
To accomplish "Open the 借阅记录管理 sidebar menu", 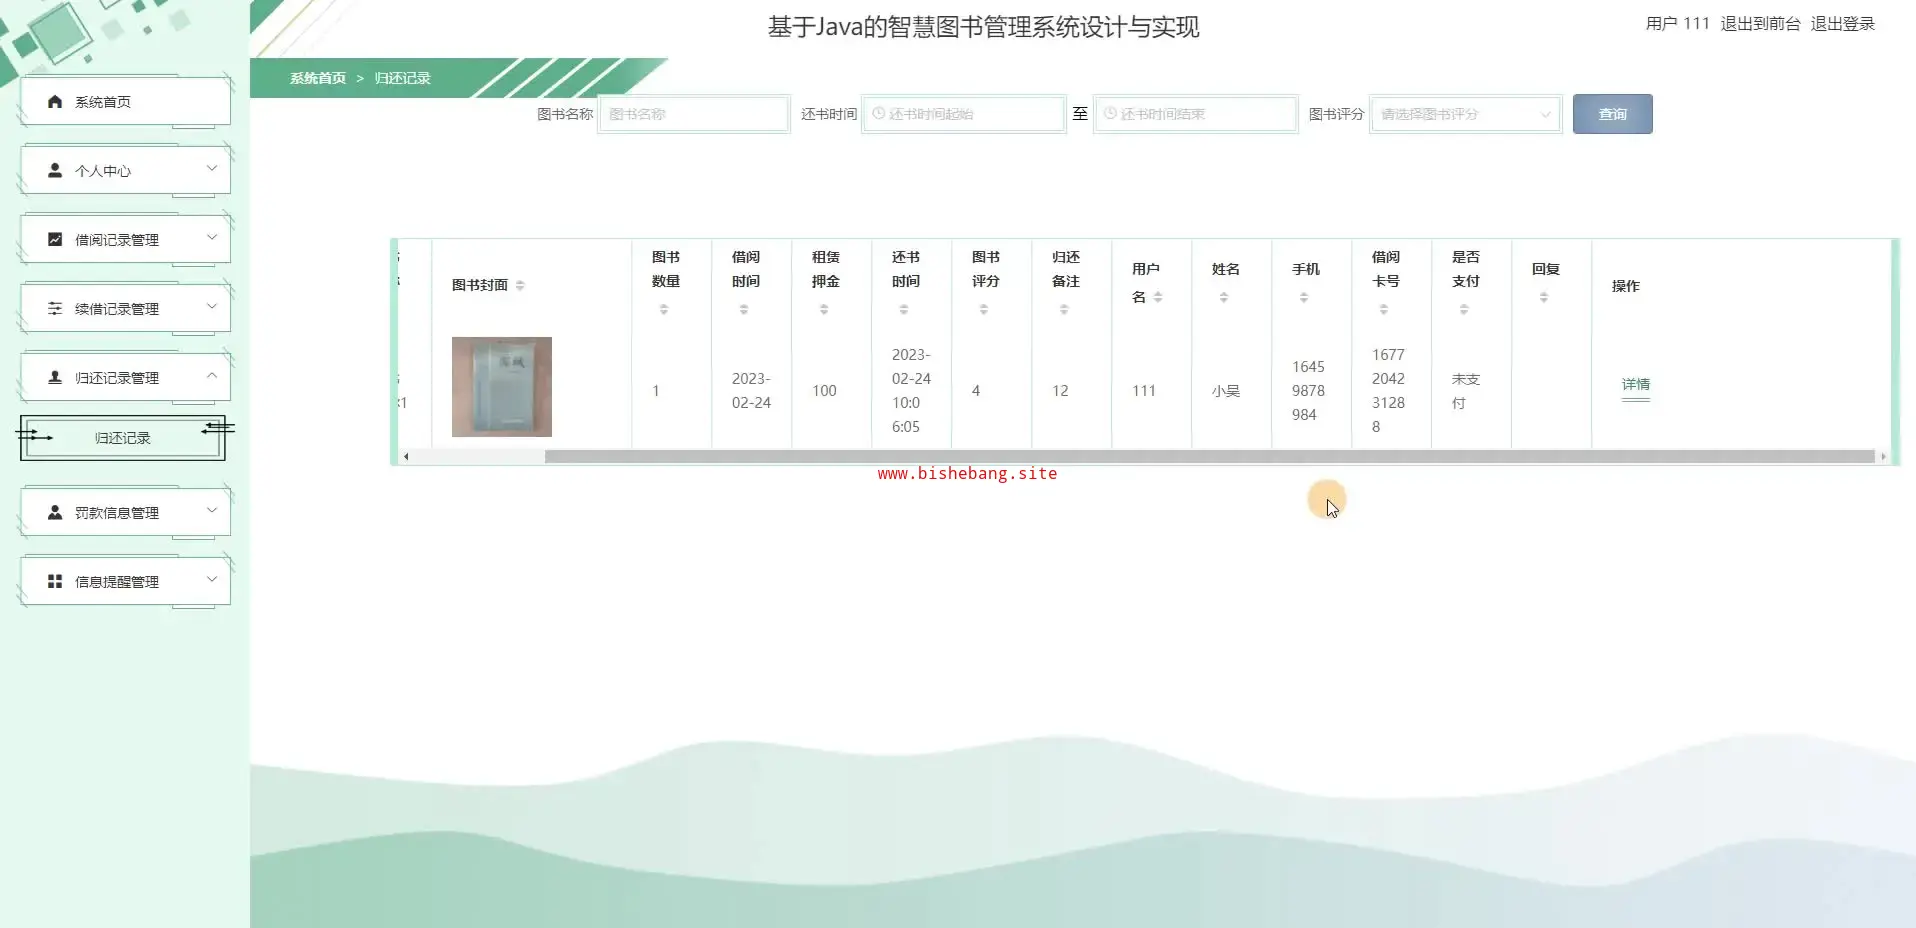I will [125, 240].
